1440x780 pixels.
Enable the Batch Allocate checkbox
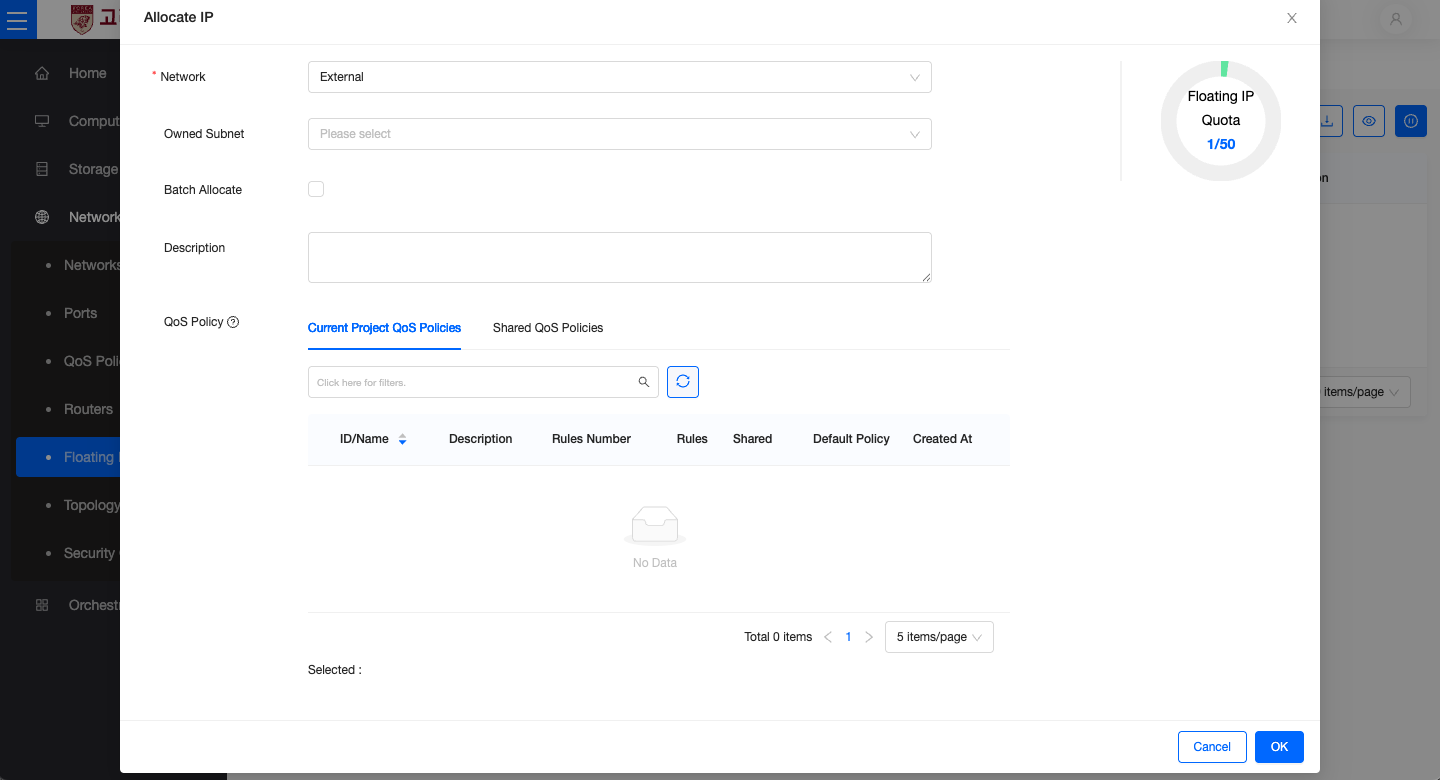(316, 189)
